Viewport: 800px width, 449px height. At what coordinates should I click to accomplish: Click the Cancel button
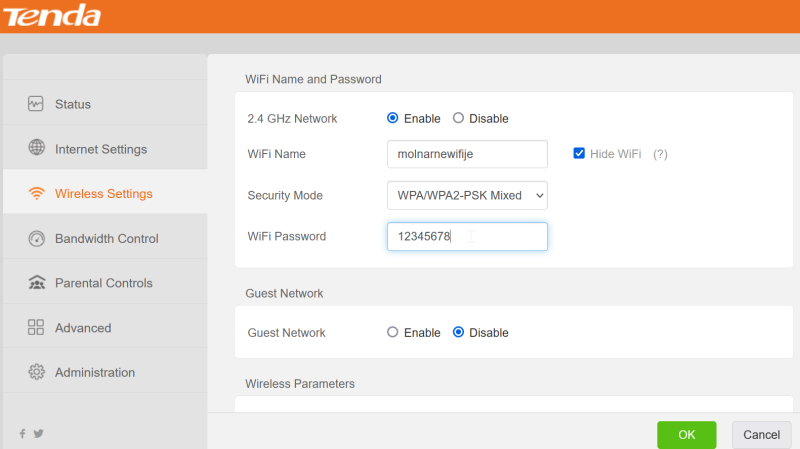coord(761,435)
